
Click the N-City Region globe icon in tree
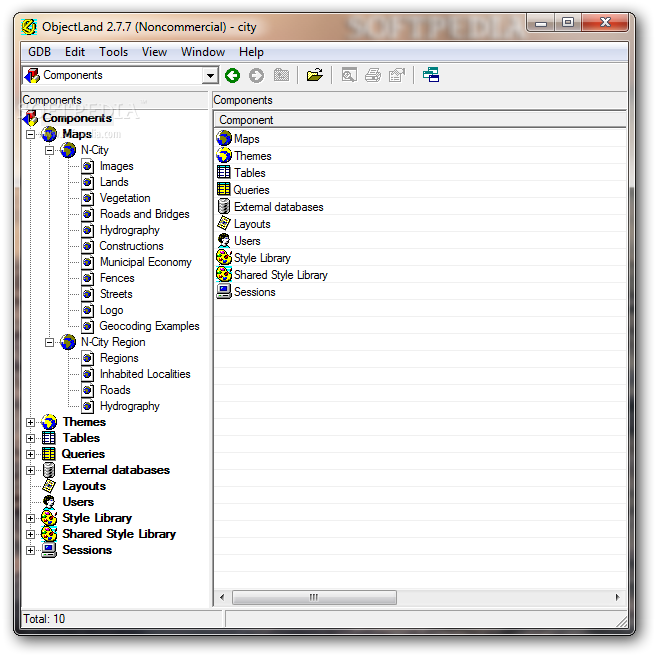tap(68, 342)
